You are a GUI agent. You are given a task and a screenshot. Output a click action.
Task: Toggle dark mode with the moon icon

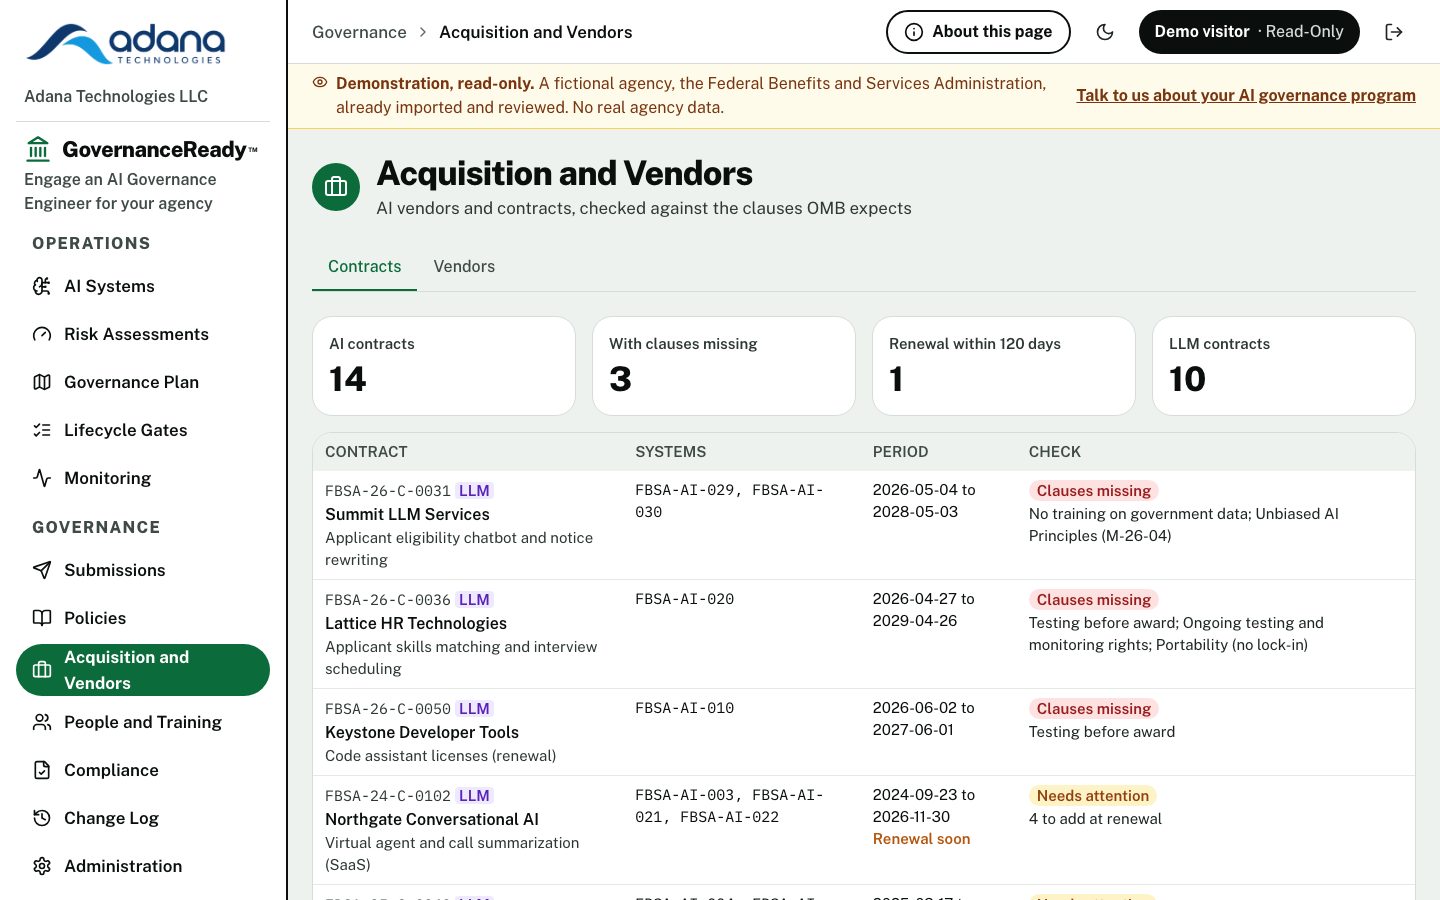pyautogui.click(x=1105, y=32)
